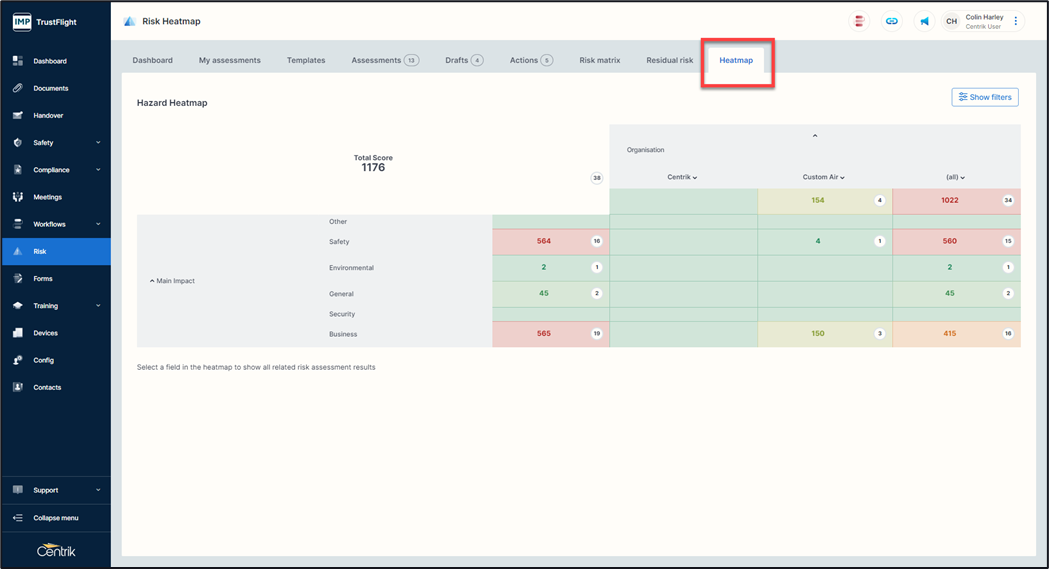Open Contacts in the sidebar
1049x569 pixels.
coord(47,387)
